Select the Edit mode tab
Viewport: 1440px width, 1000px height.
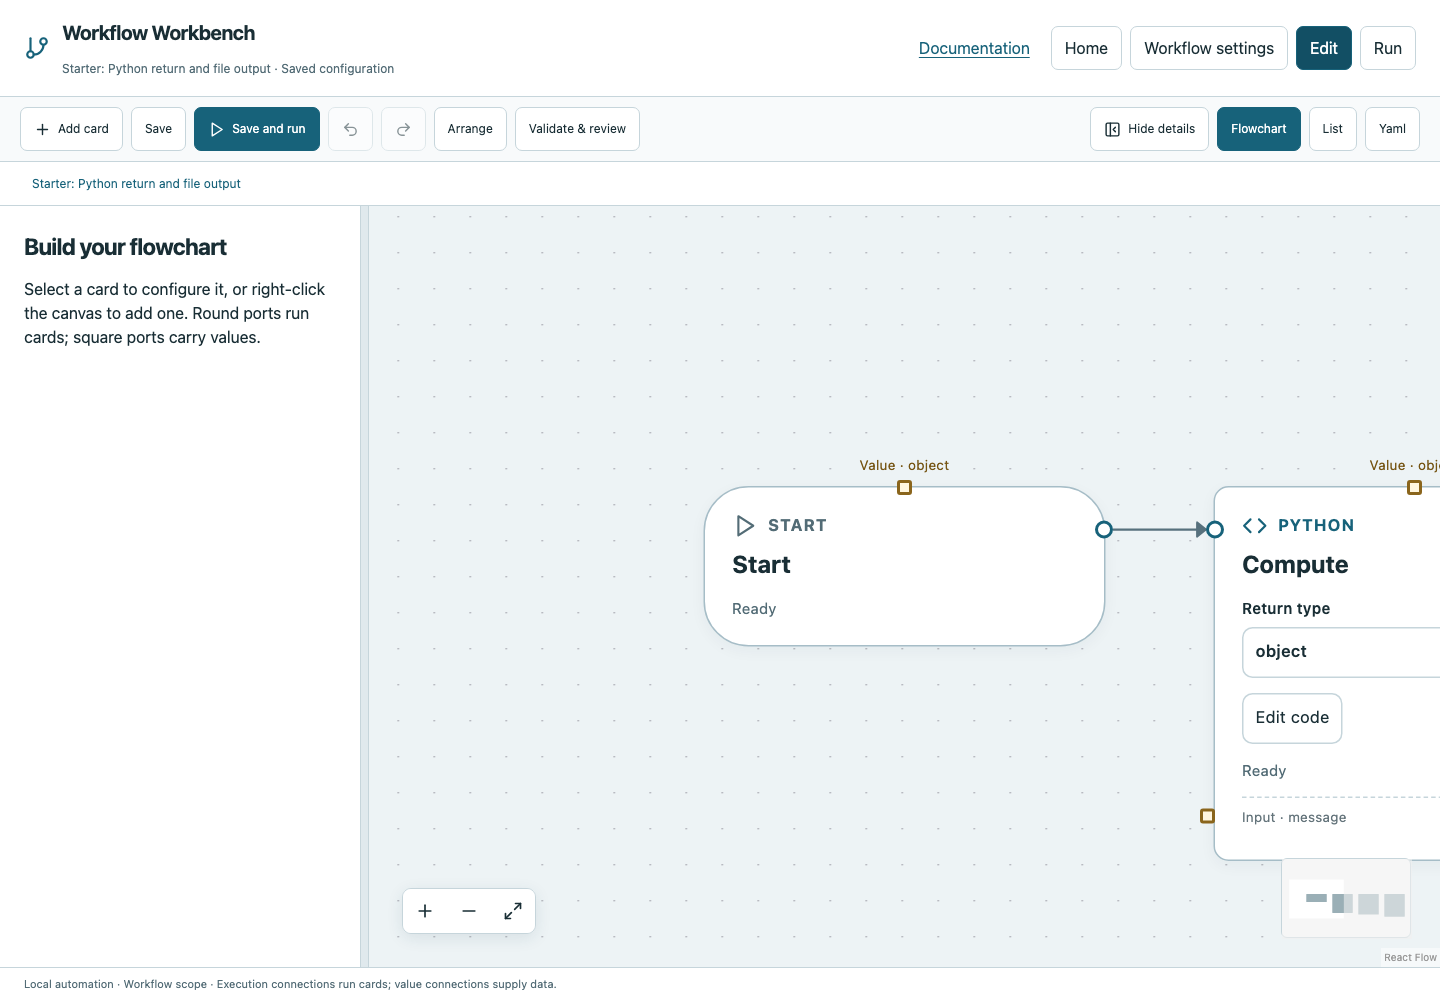coord(1323,48)
